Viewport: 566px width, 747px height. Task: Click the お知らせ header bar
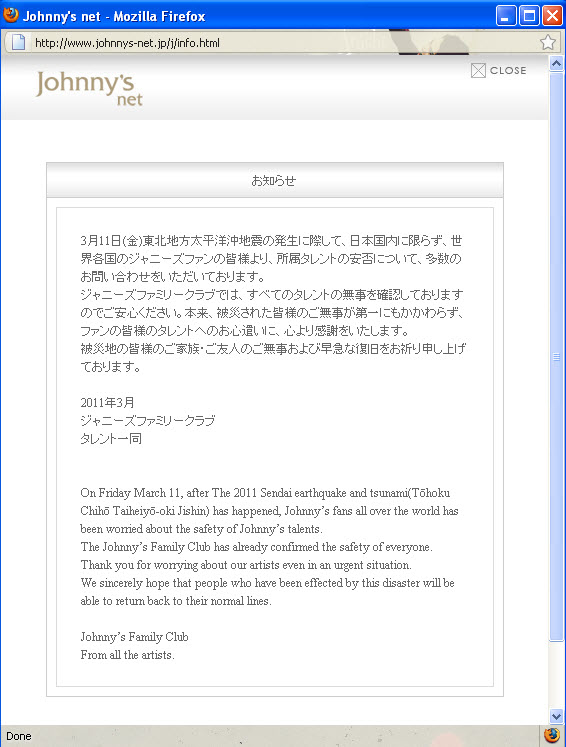coord(274,180)
